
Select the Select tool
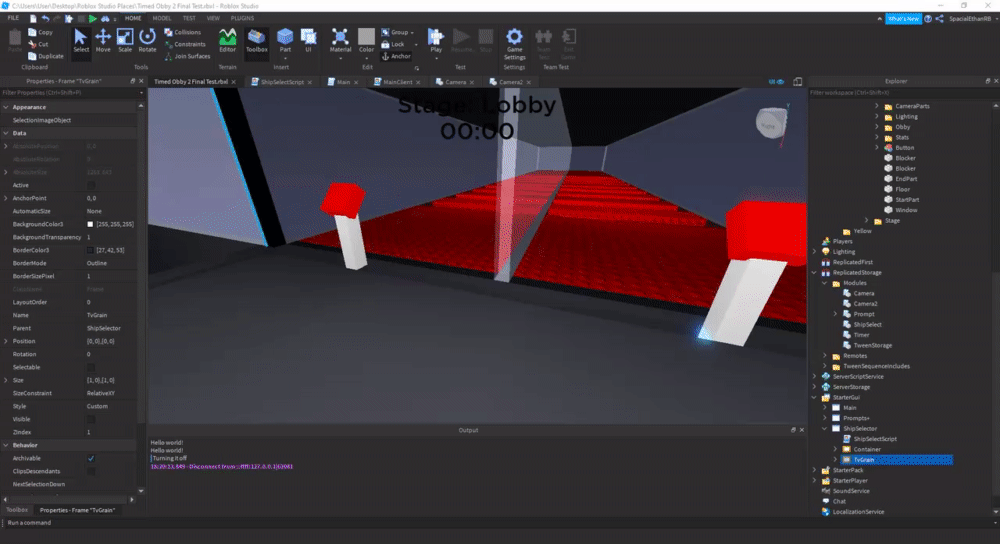pyautogui.click(x=81, y=41)
